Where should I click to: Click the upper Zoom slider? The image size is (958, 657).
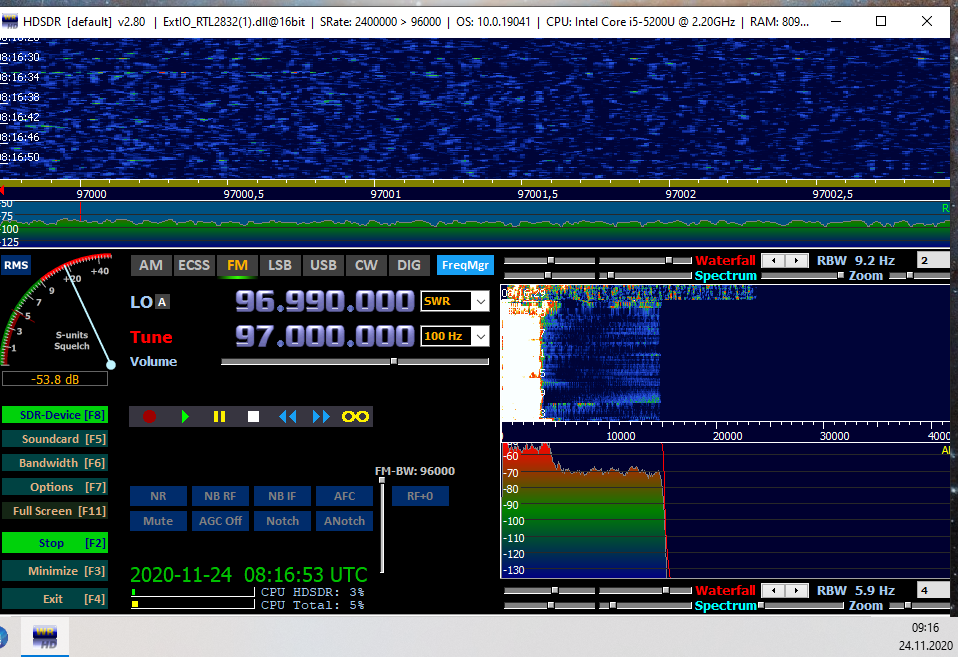(x=918, y=276)
